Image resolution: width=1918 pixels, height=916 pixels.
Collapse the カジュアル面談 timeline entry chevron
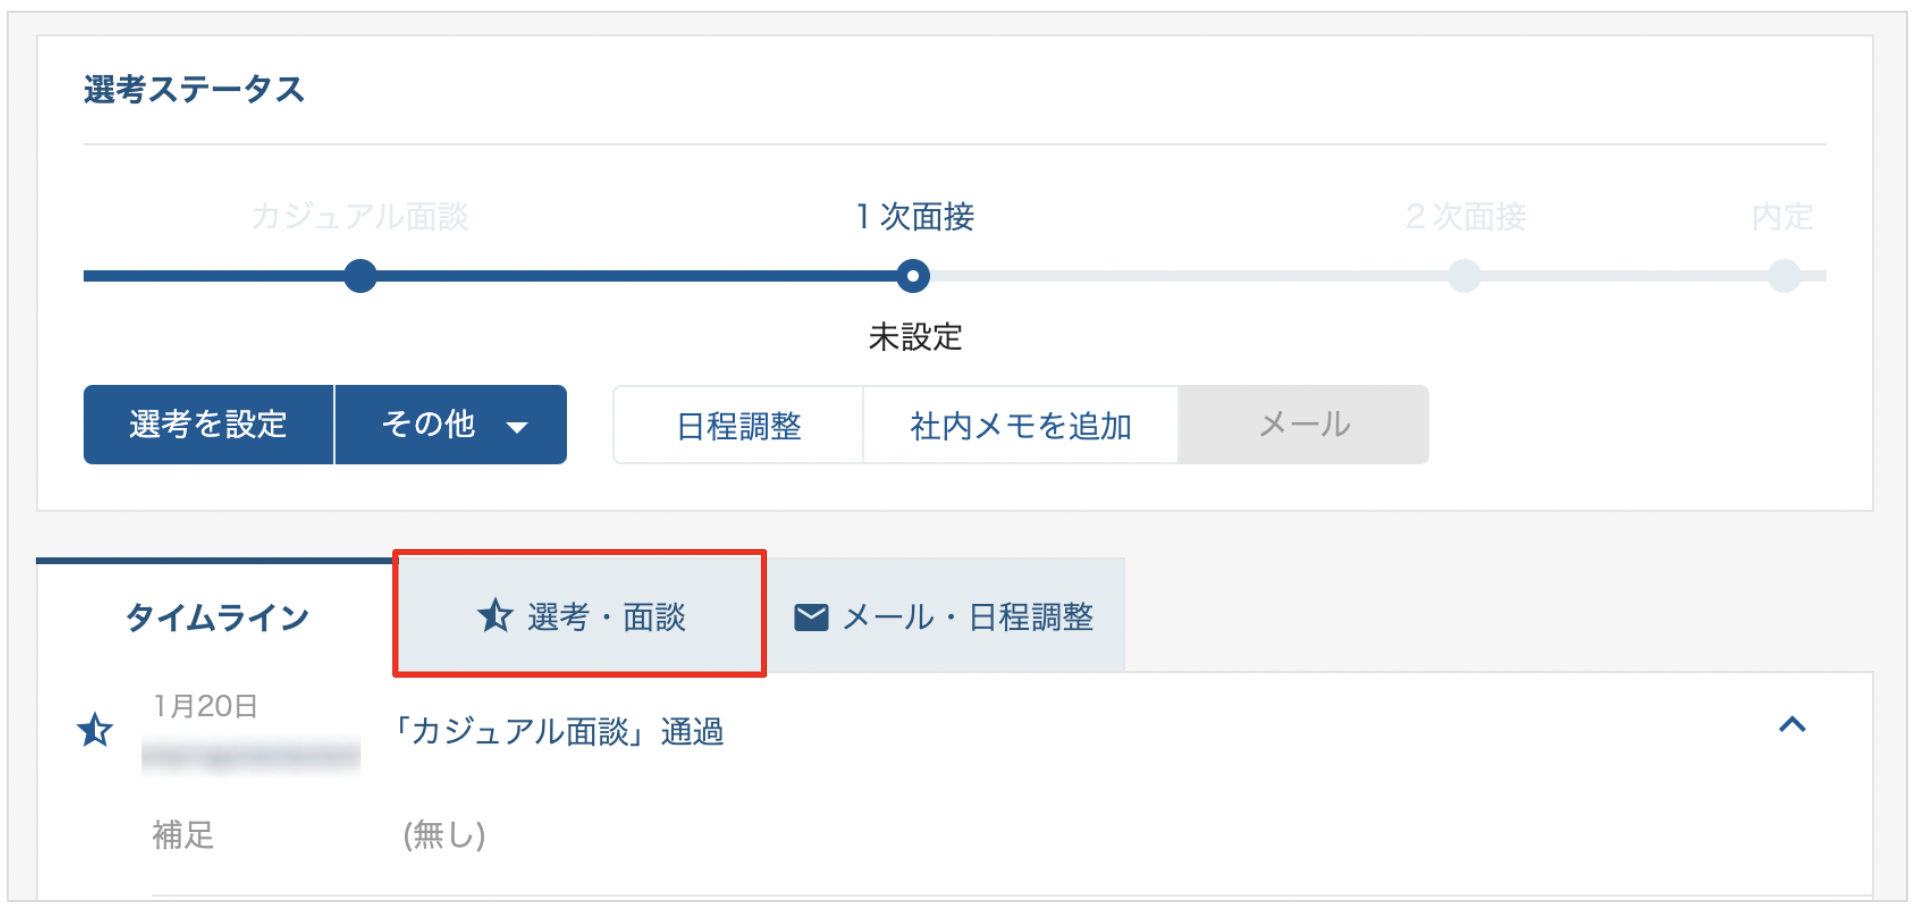pos(1792,725)
